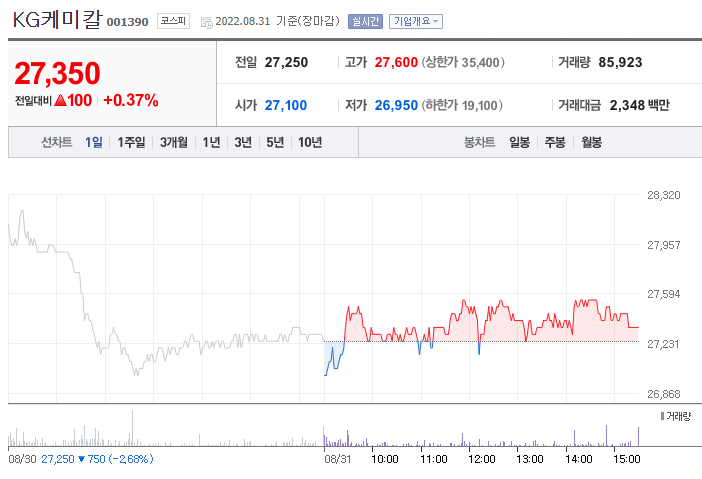Click the 거래대금 2,348 백만 value
The width and height of the screenshot is (702, 479).
[639, 105]
